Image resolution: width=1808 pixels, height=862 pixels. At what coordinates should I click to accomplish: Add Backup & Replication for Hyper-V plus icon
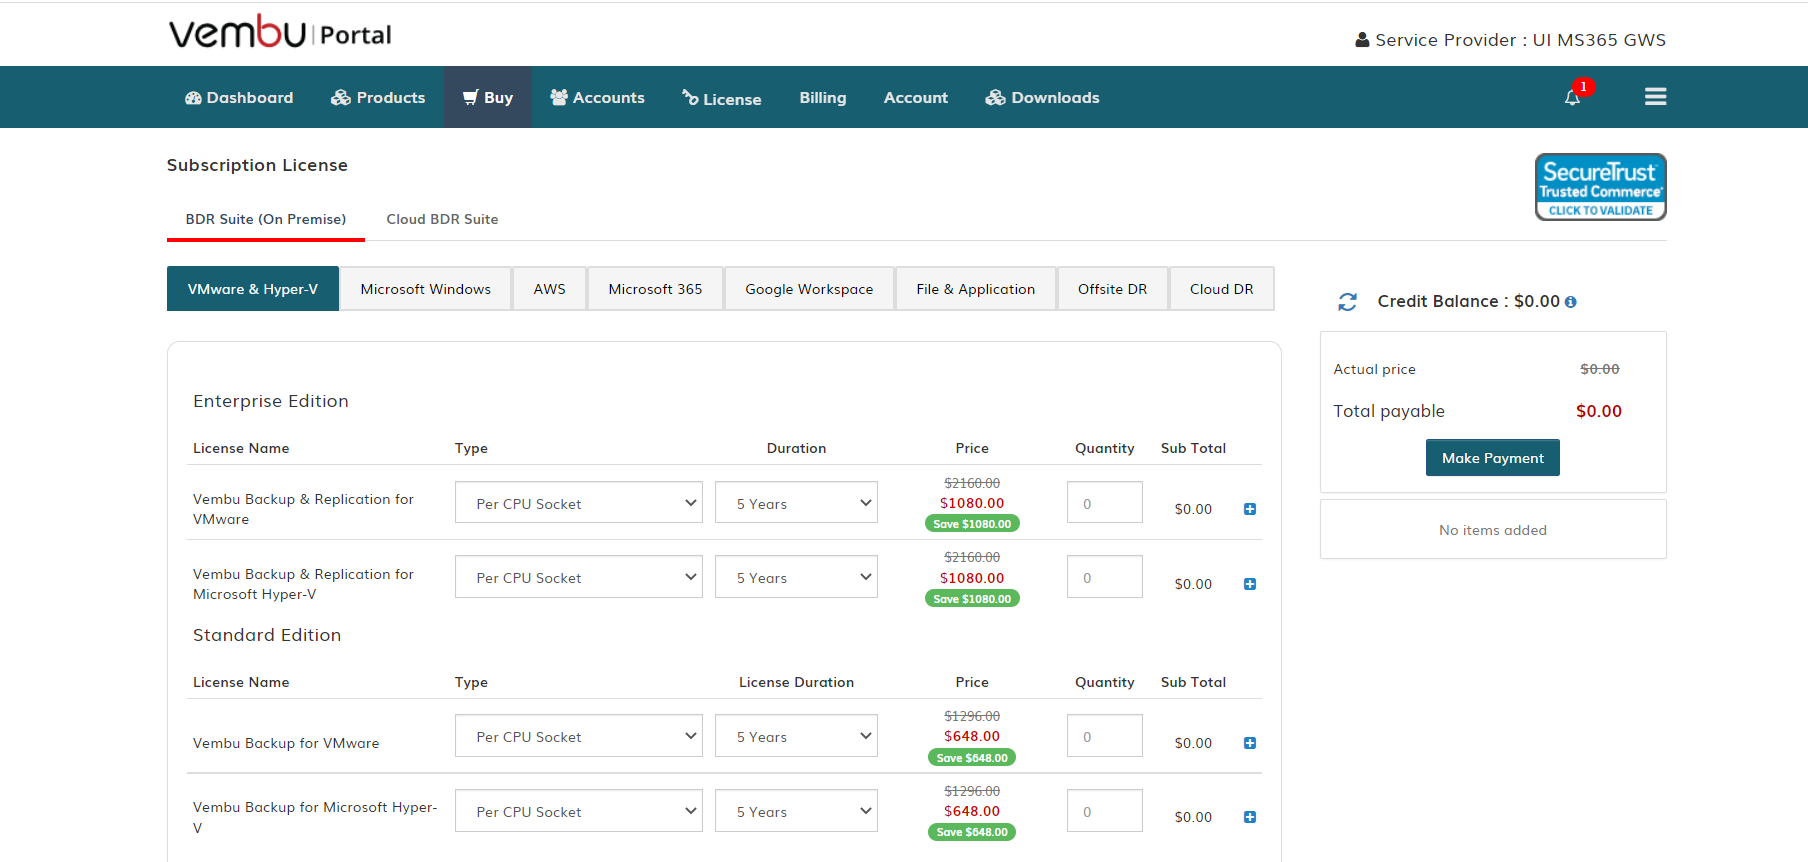coord(1250,584)
